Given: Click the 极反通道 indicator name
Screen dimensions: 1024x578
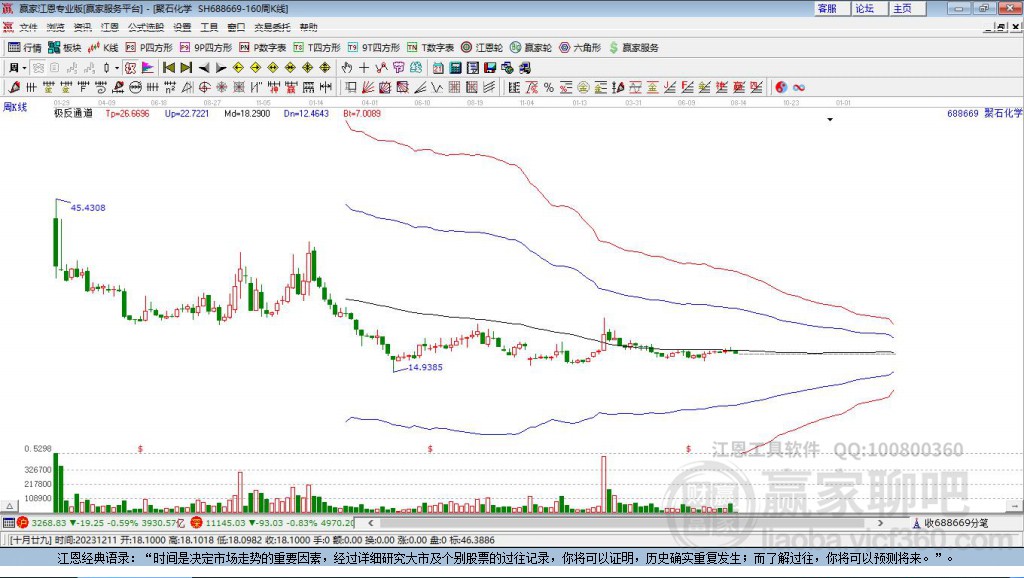Looking at the screenshot, I should point(73,113).
